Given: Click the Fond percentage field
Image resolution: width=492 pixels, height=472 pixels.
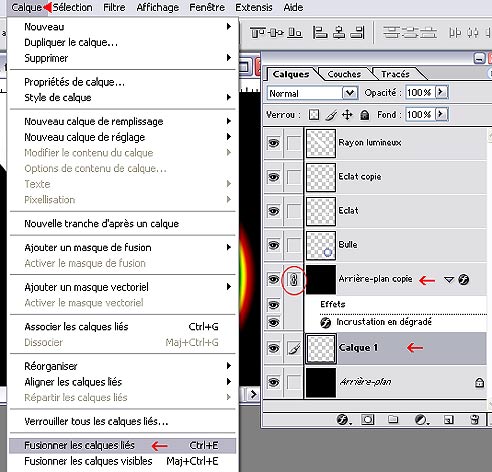Looking at the screenshot, I should (x=420, y=115).
